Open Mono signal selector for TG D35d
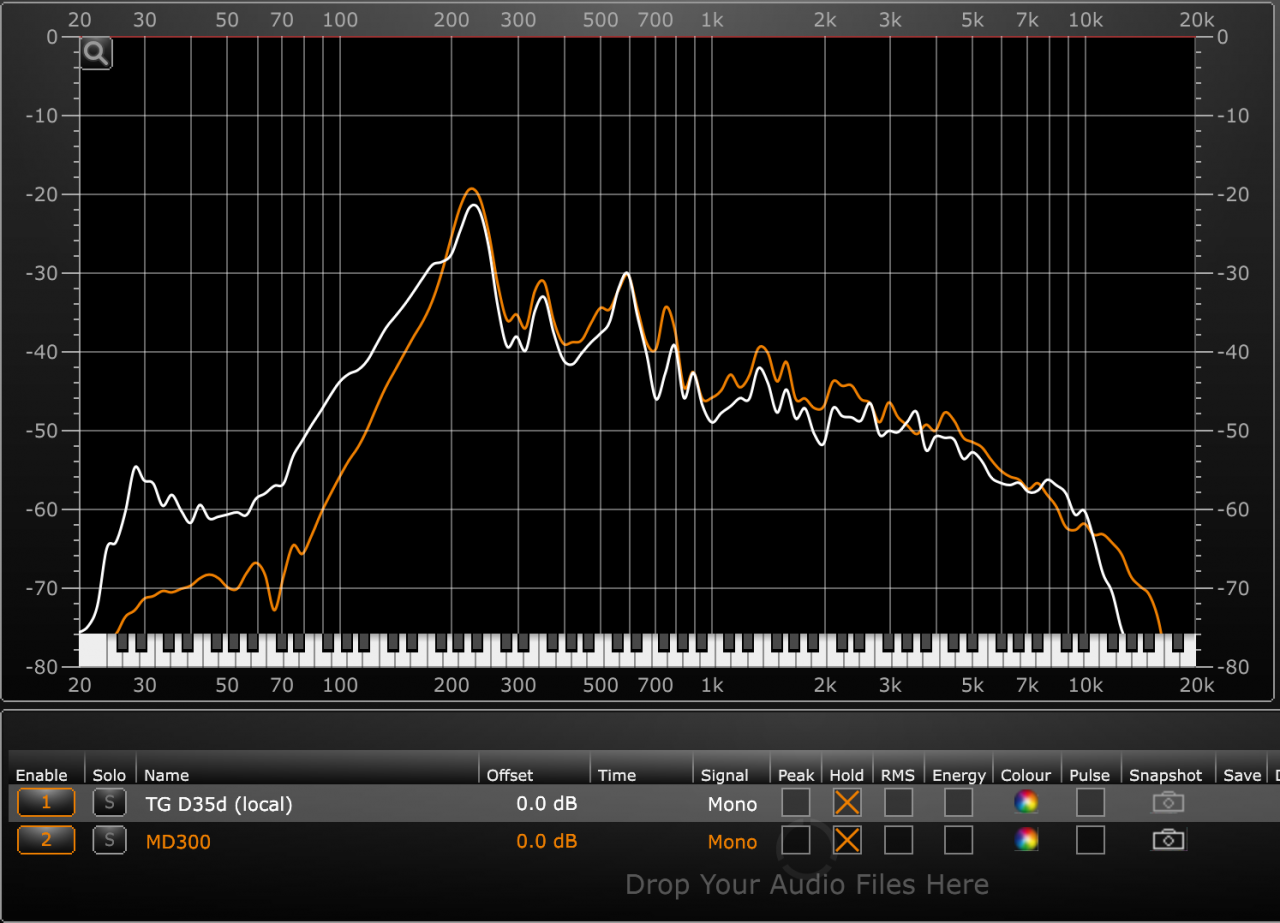 pyautogui.click(x=732, y=804)
